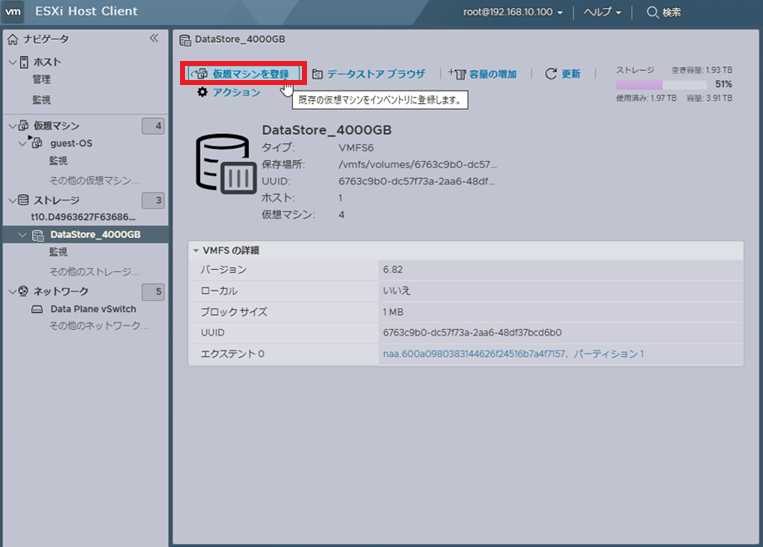This screenshot has height=547, width=763.
Task: Click the refresh circular arrow icon
Action: [550, 73]
